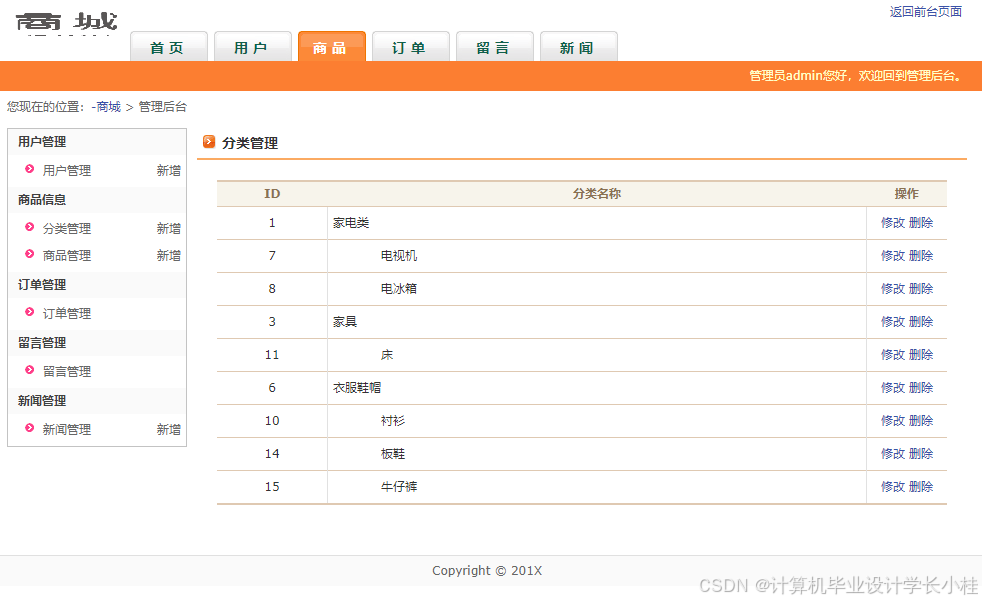982x603 pixels.
Task: Click the pink bullet icon next to 订单管理
Action: [29, 312]
